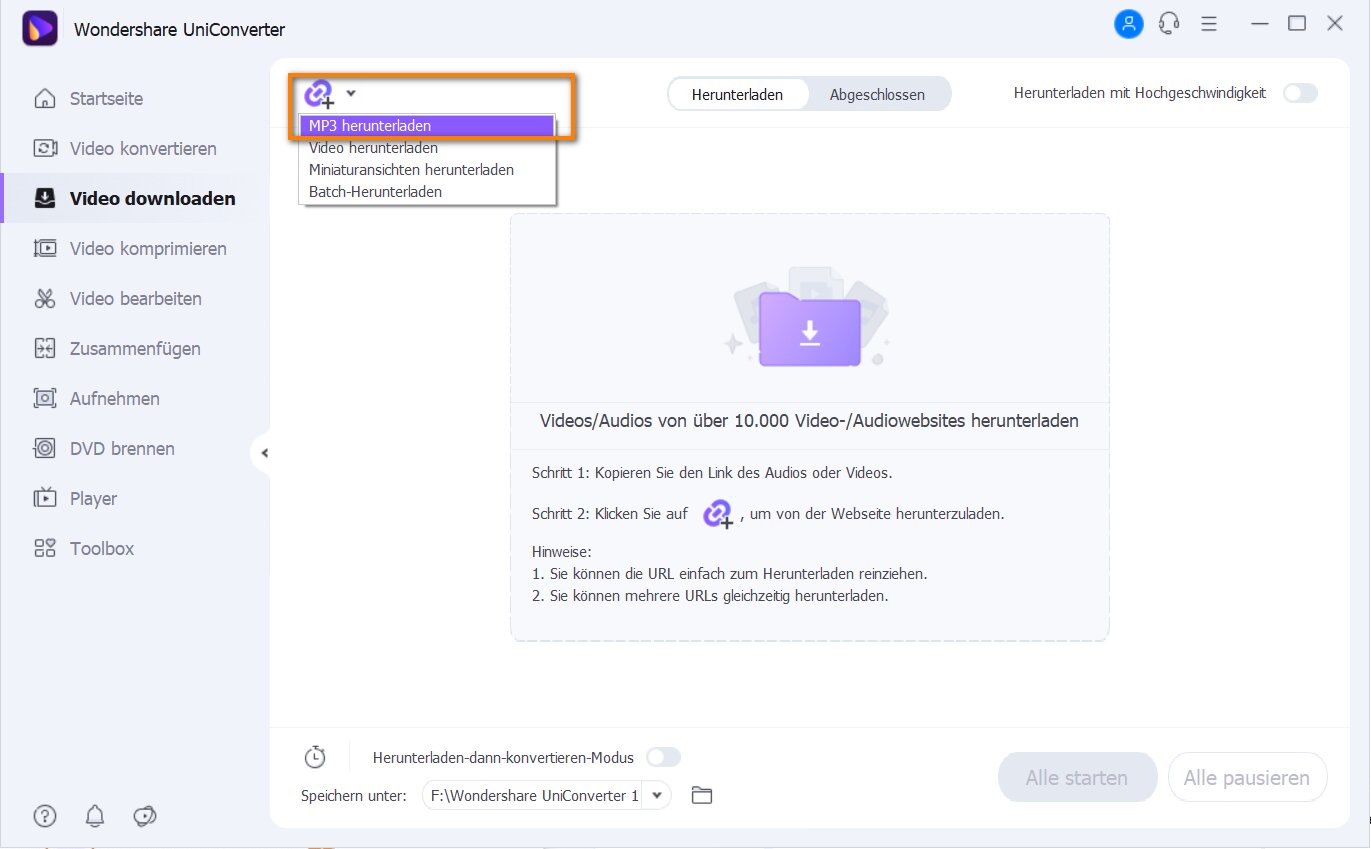Click the Startseite home icon

point(45,99)
